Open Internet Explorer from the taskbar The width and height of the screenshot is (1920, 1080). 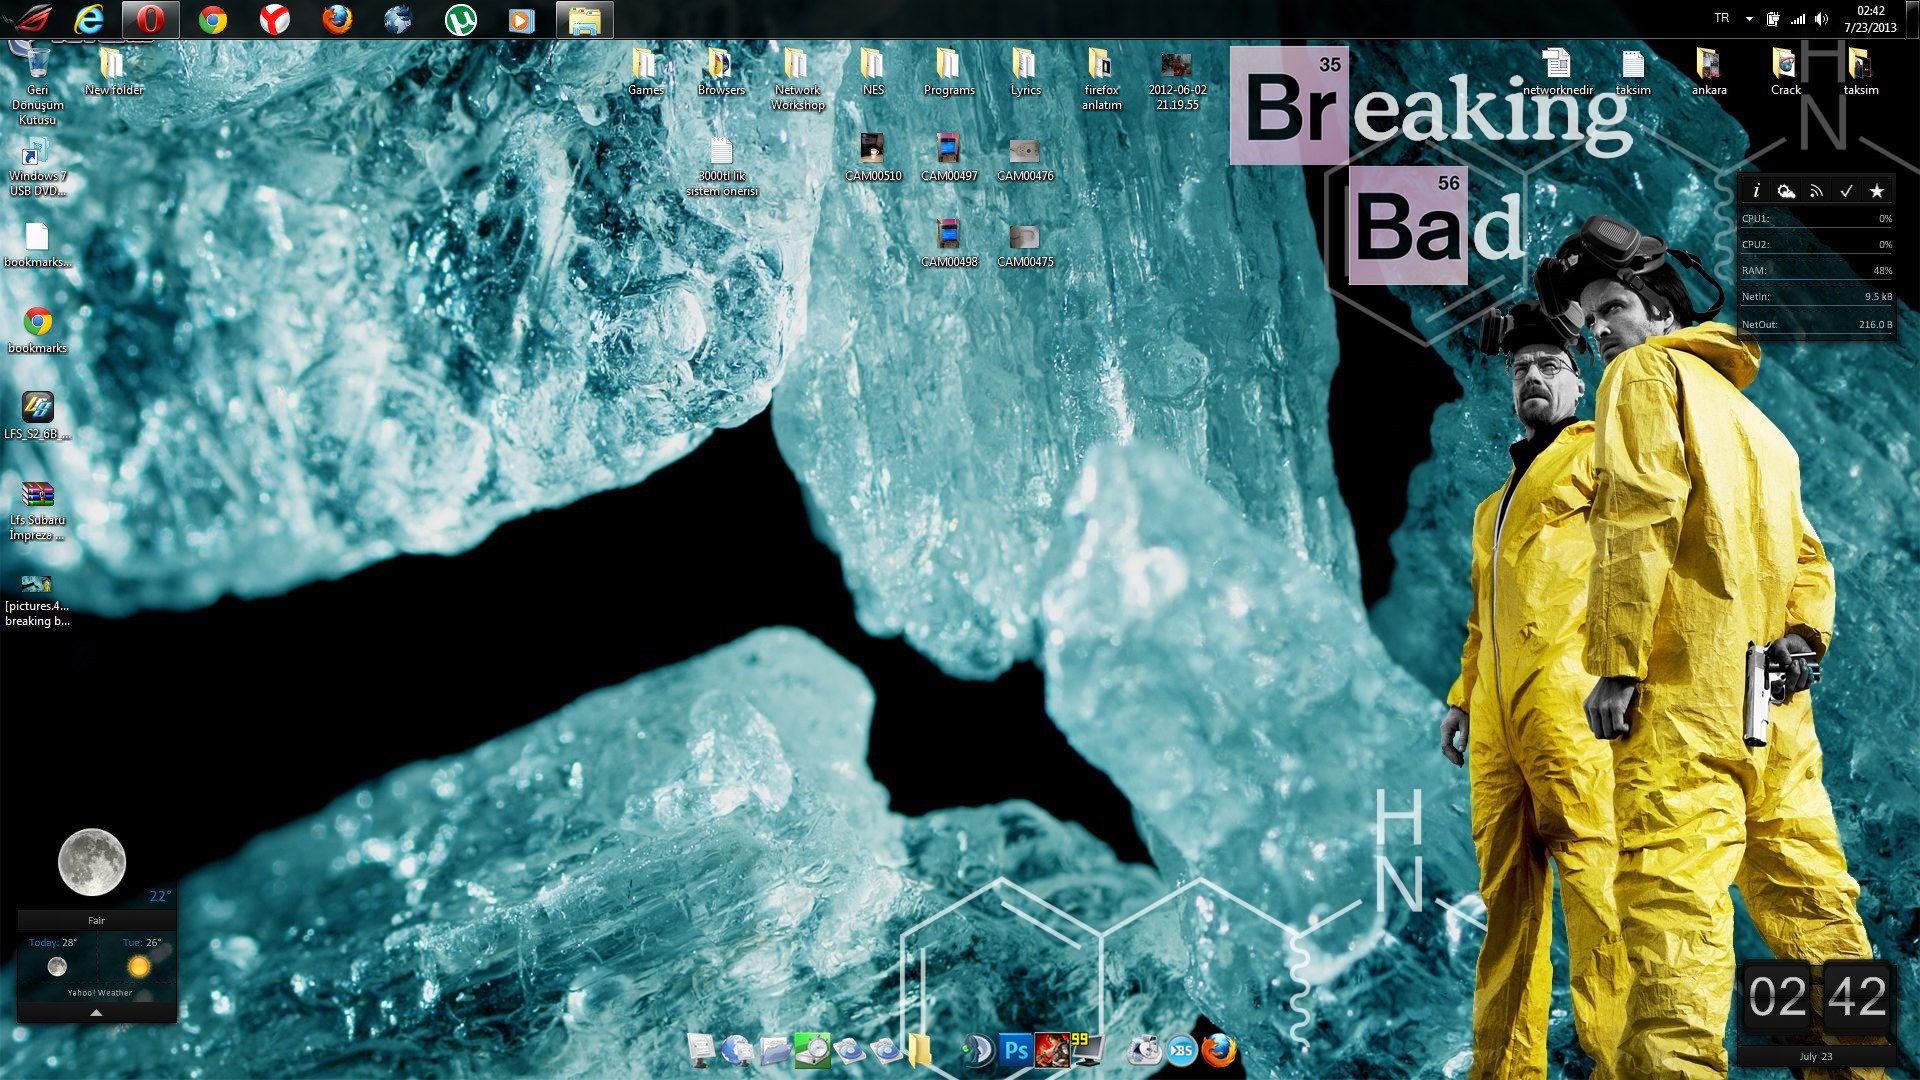pos(89,19)
